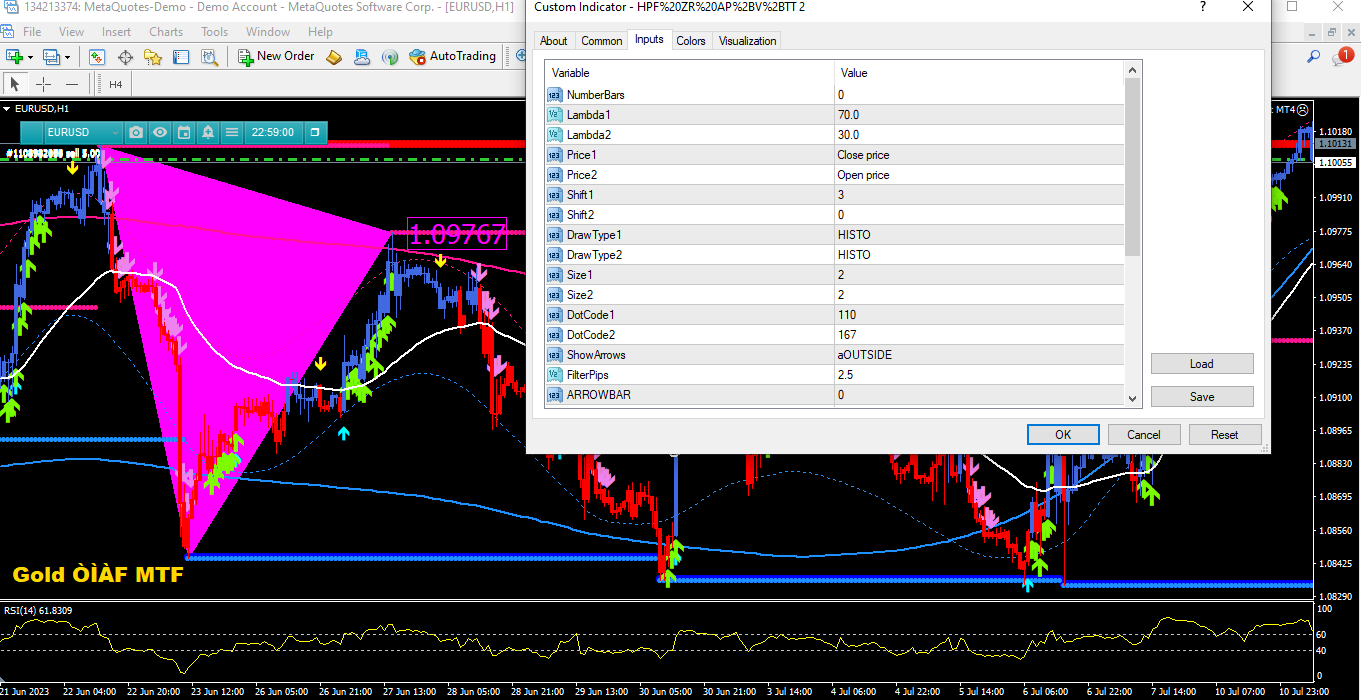The image size is (1361, 700).
Task: Expand the New Chart dropdown arrow
Action: pyautogui.click(x=30, y=57)
